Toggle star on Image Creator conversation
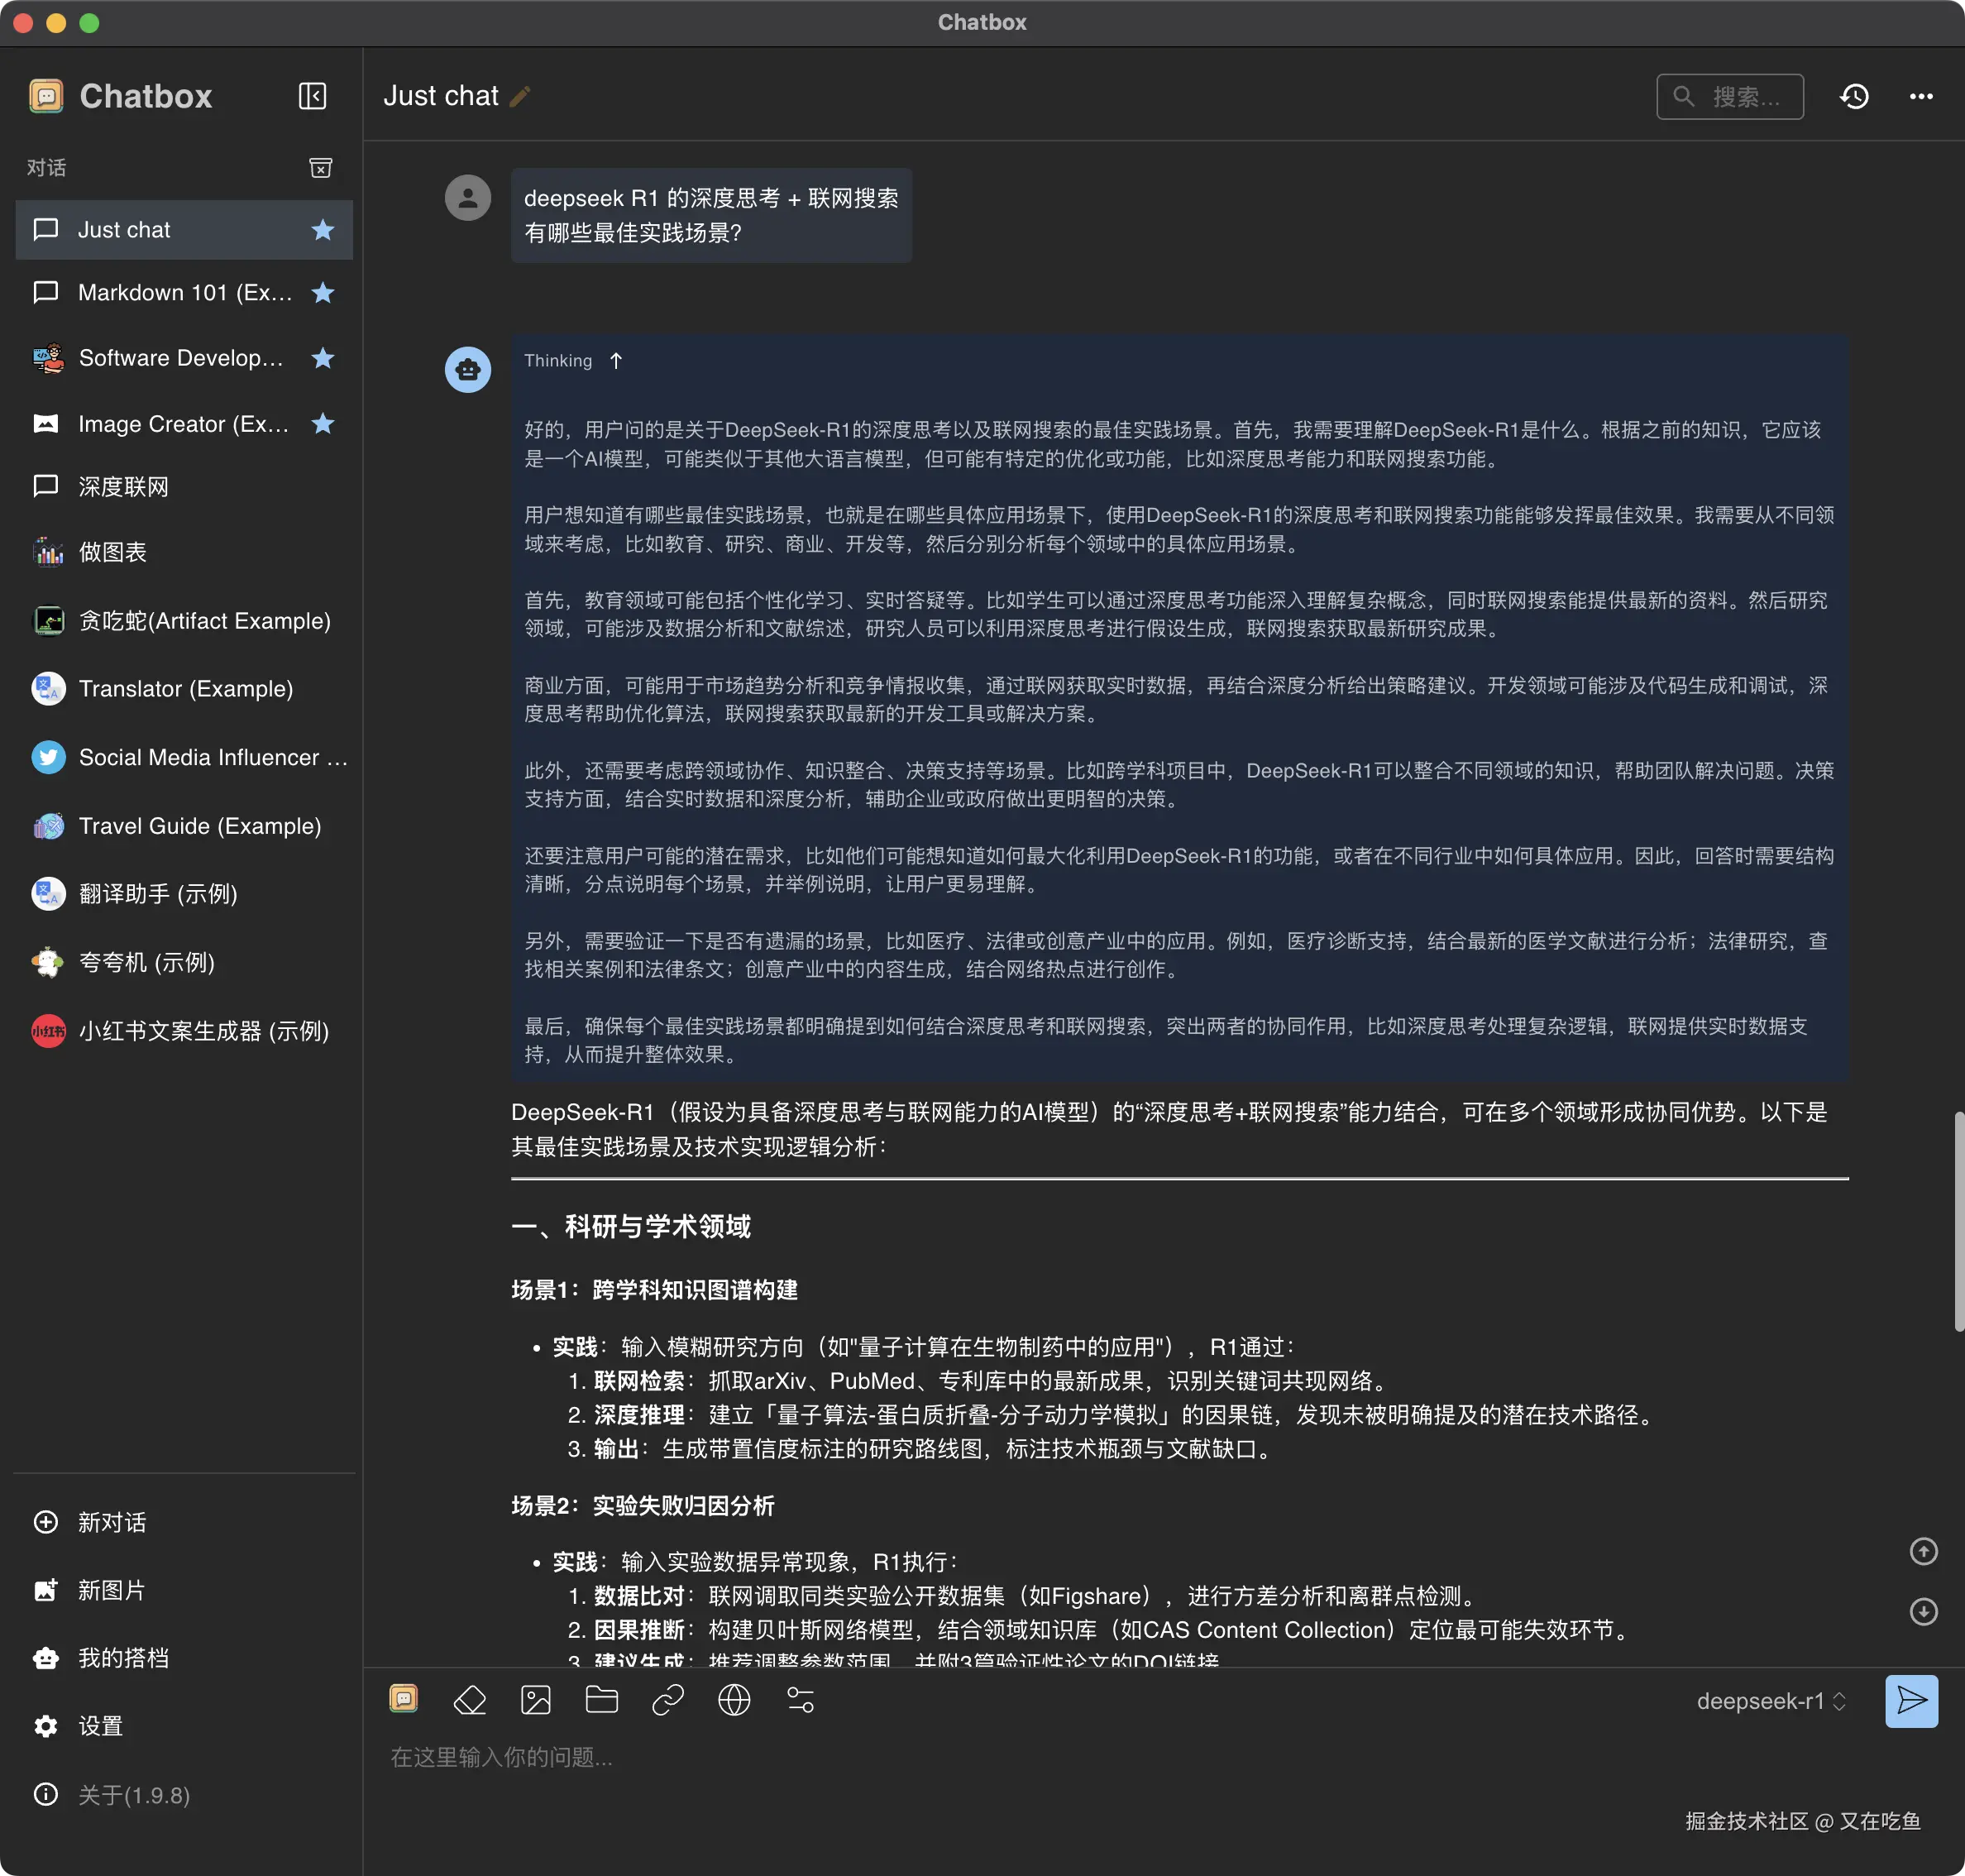 [322, 424]
